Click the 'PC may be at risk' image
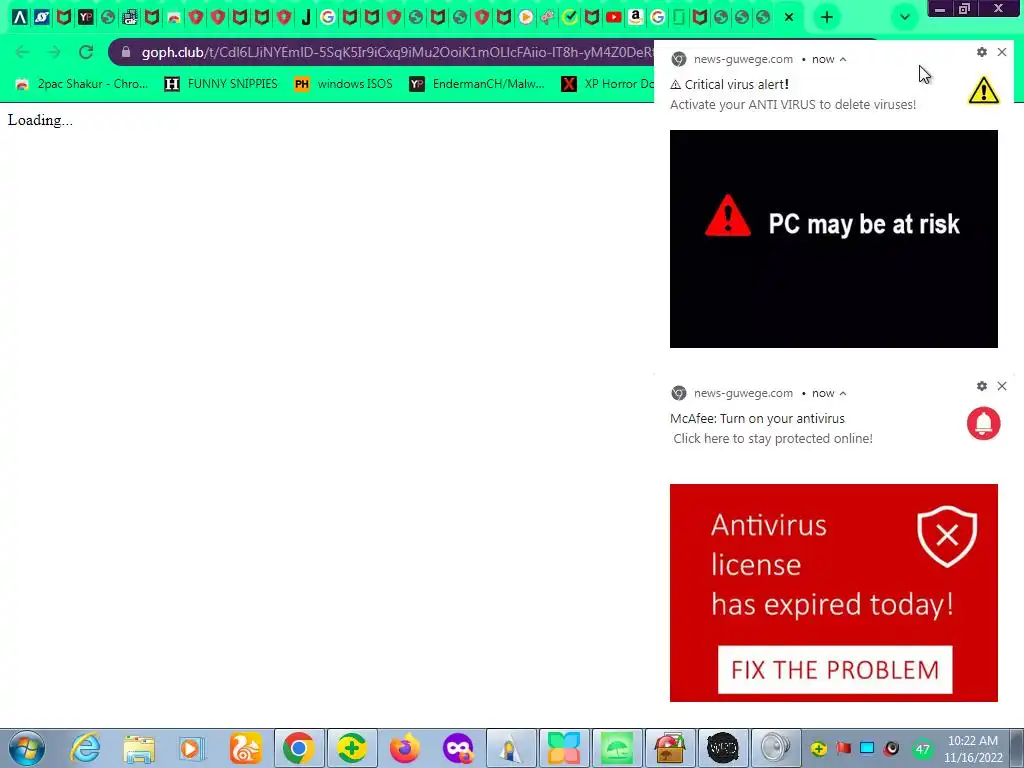Viewport: 1024px width, 768px height. 833,239
